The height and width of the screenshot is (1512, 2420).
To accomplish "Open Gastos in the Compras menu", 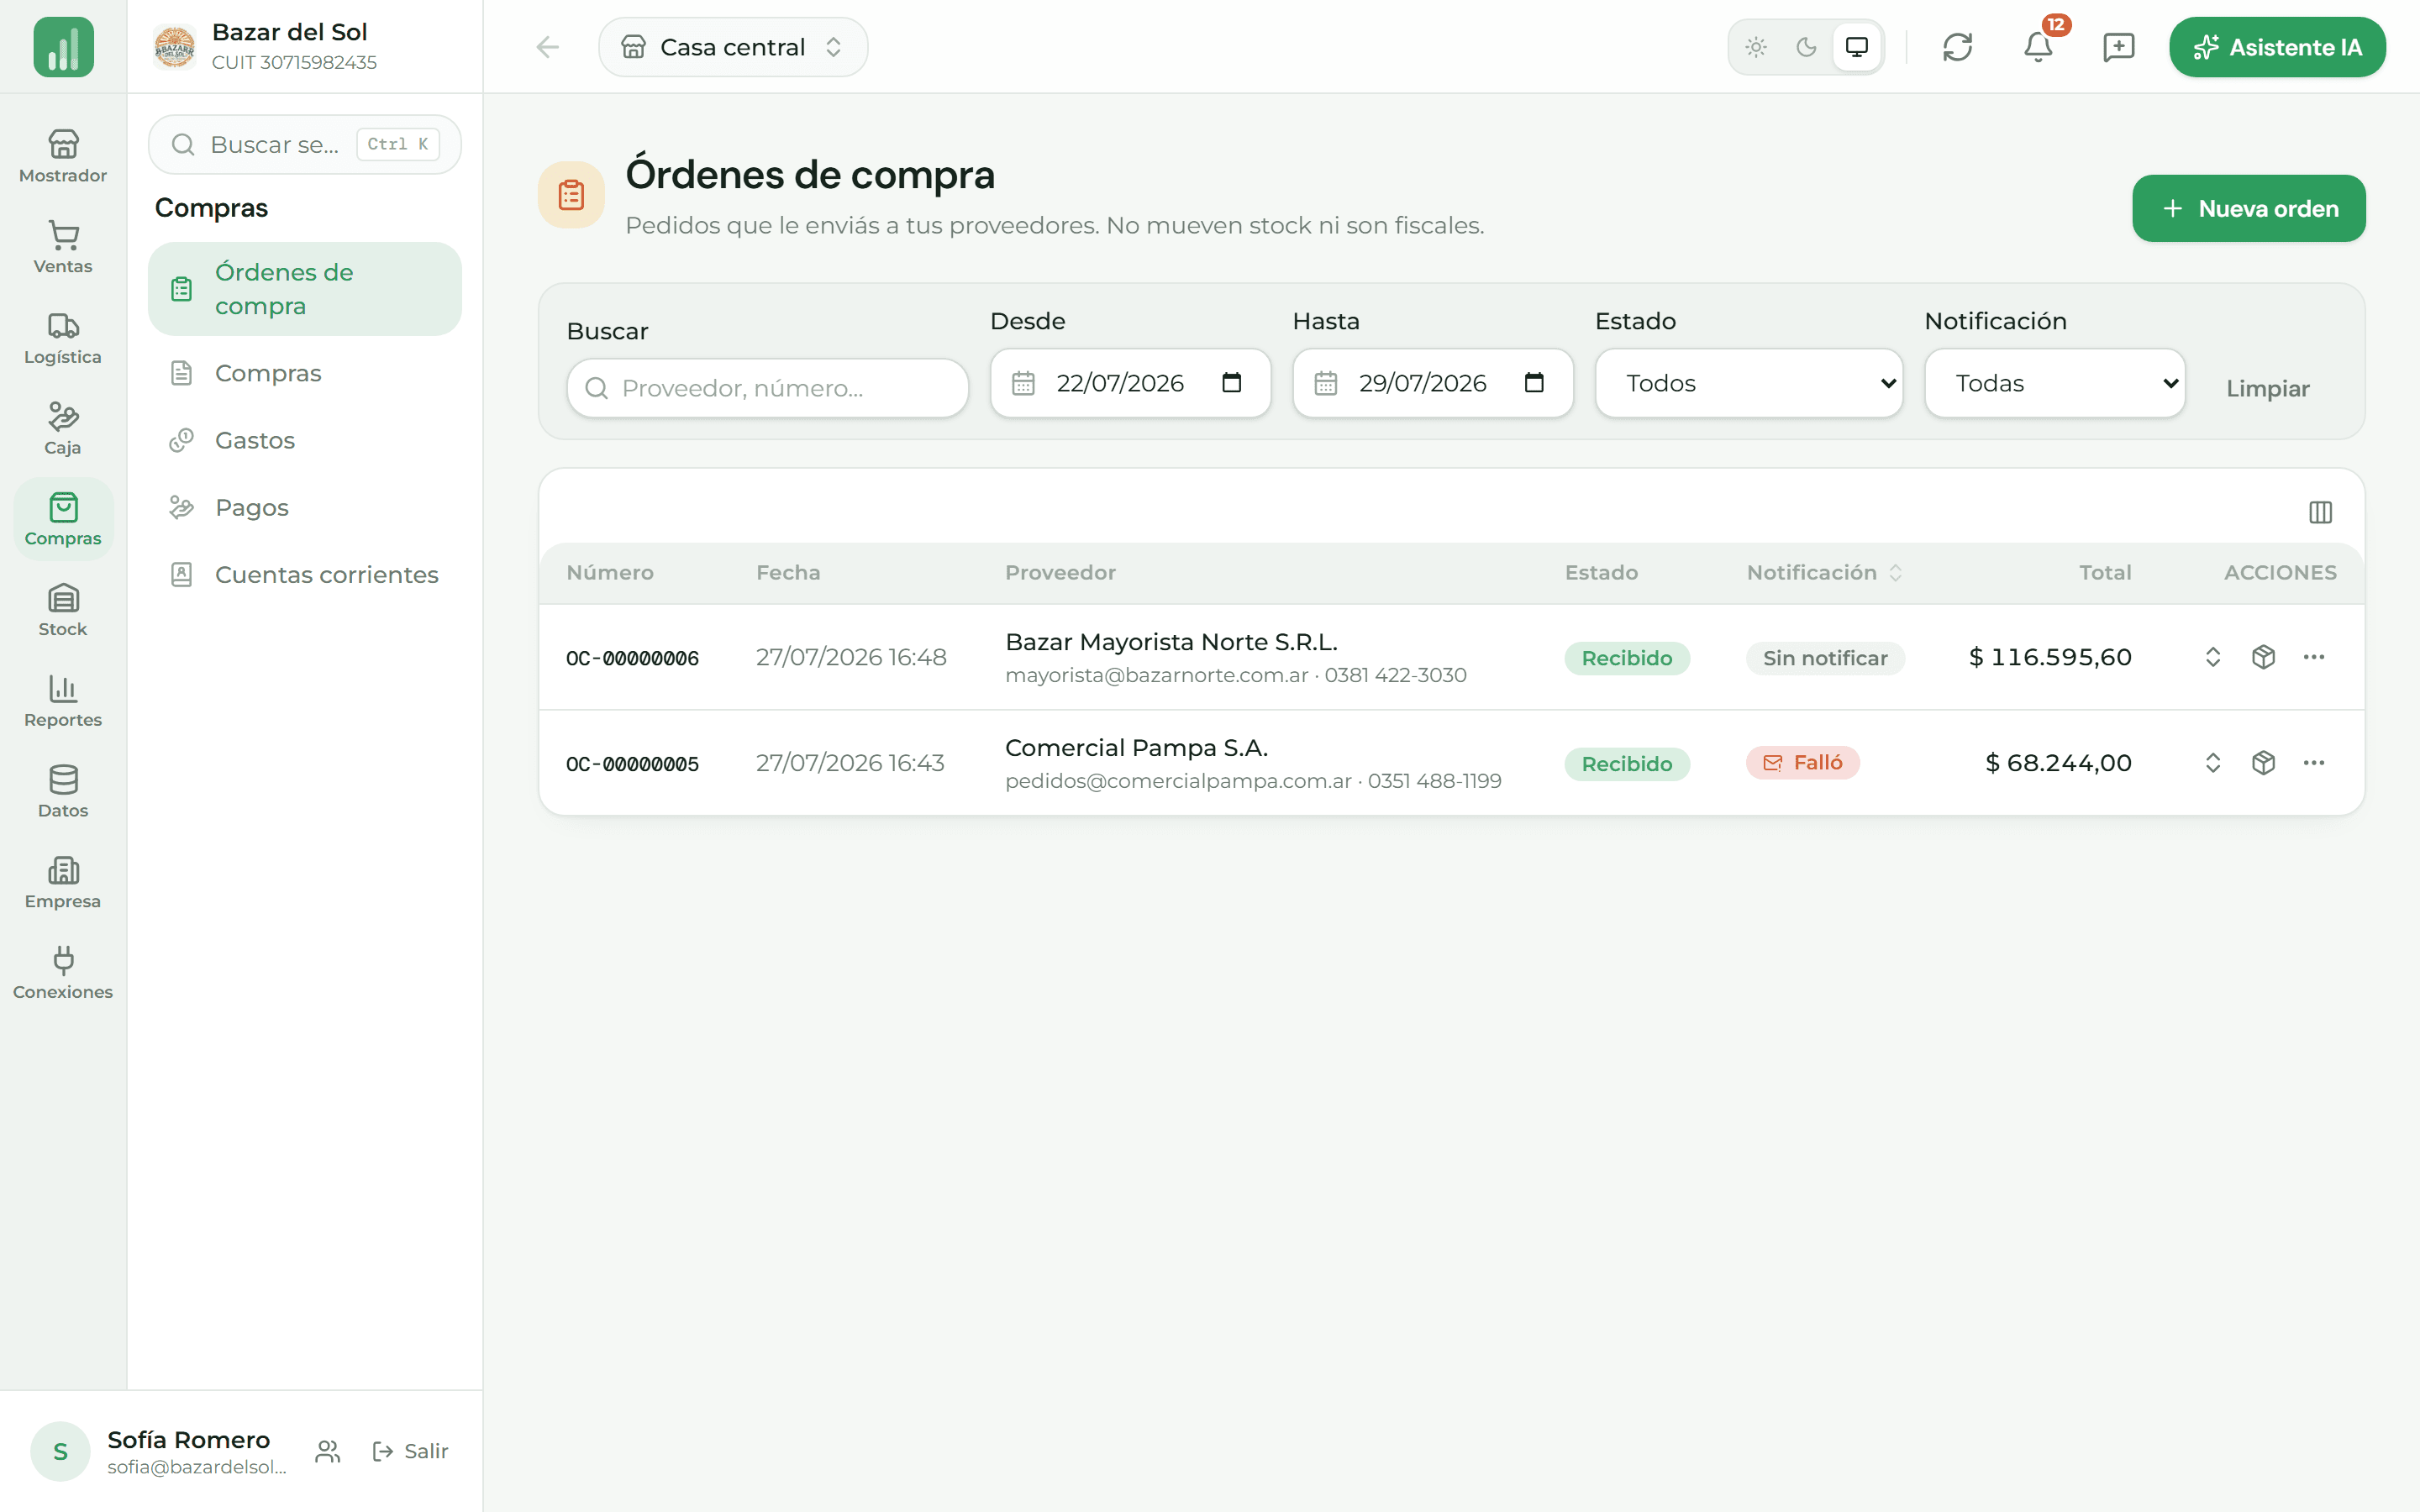I will pyautogui.click(x=305, y=440).
